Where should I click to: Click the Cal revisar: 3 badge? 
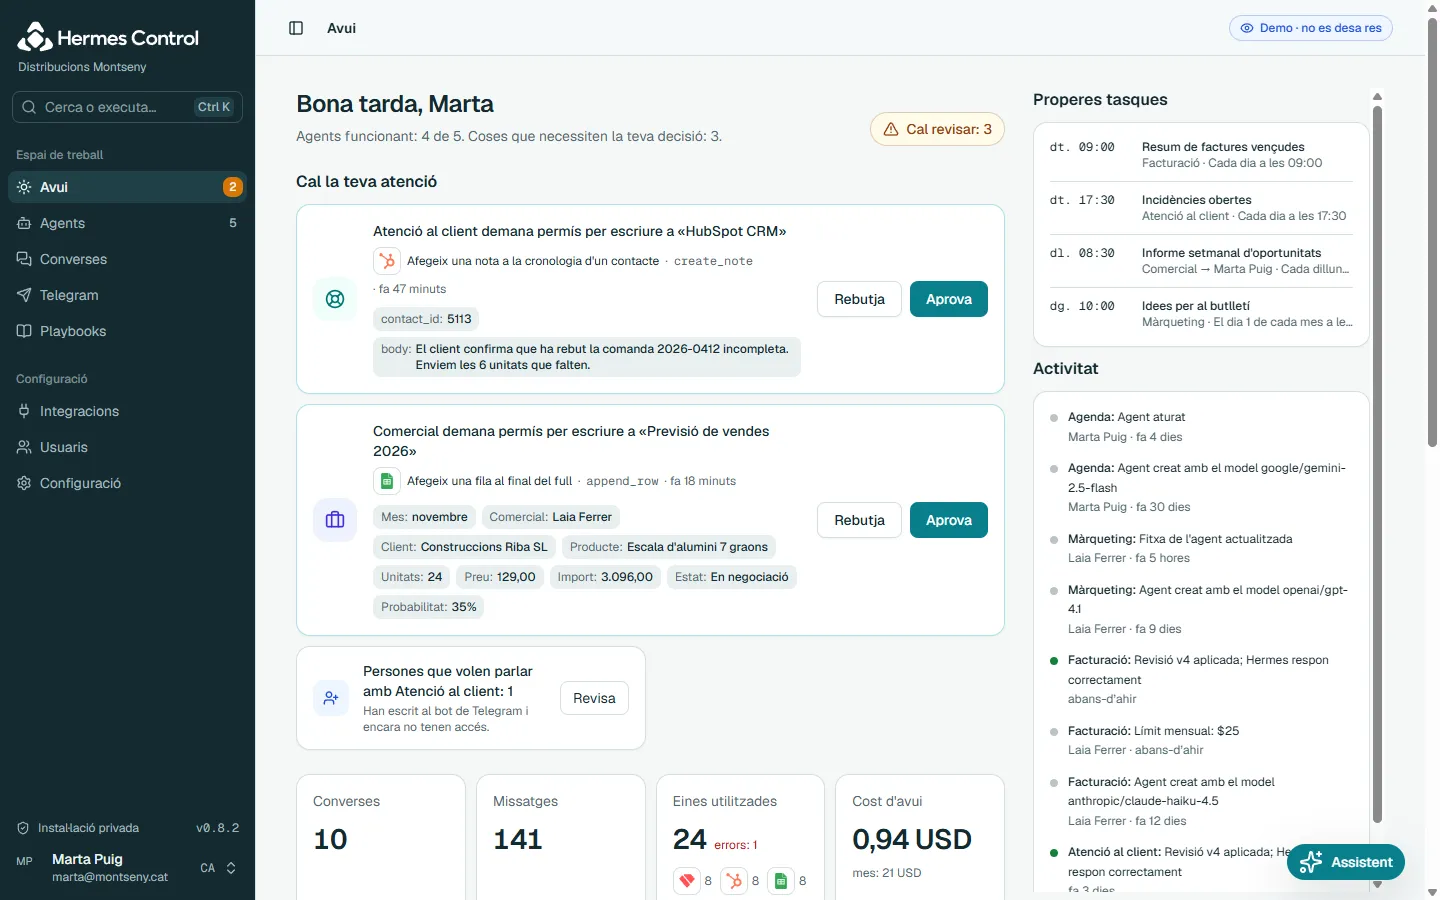[x=938, y=129]
